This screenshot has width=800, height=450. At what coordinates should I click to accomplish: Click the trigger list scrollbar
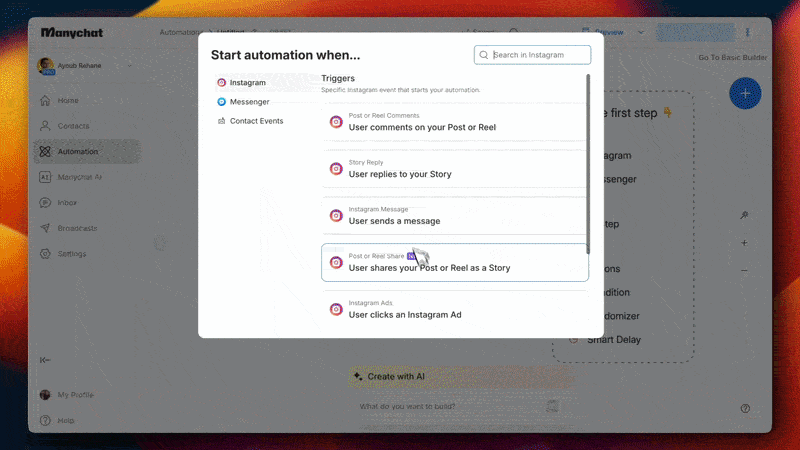(x=588, y=163)
